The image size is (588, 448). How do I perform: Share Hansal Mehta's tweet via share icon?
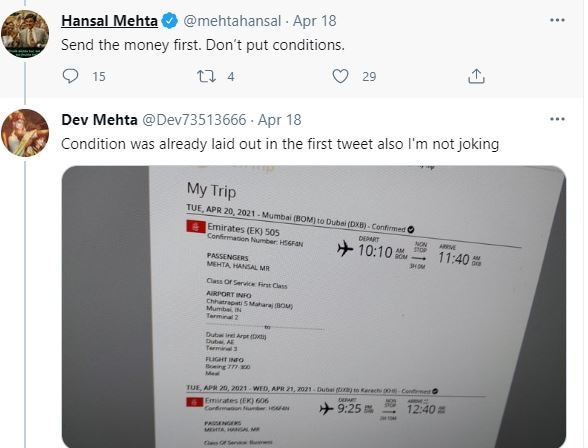[476, 76]
